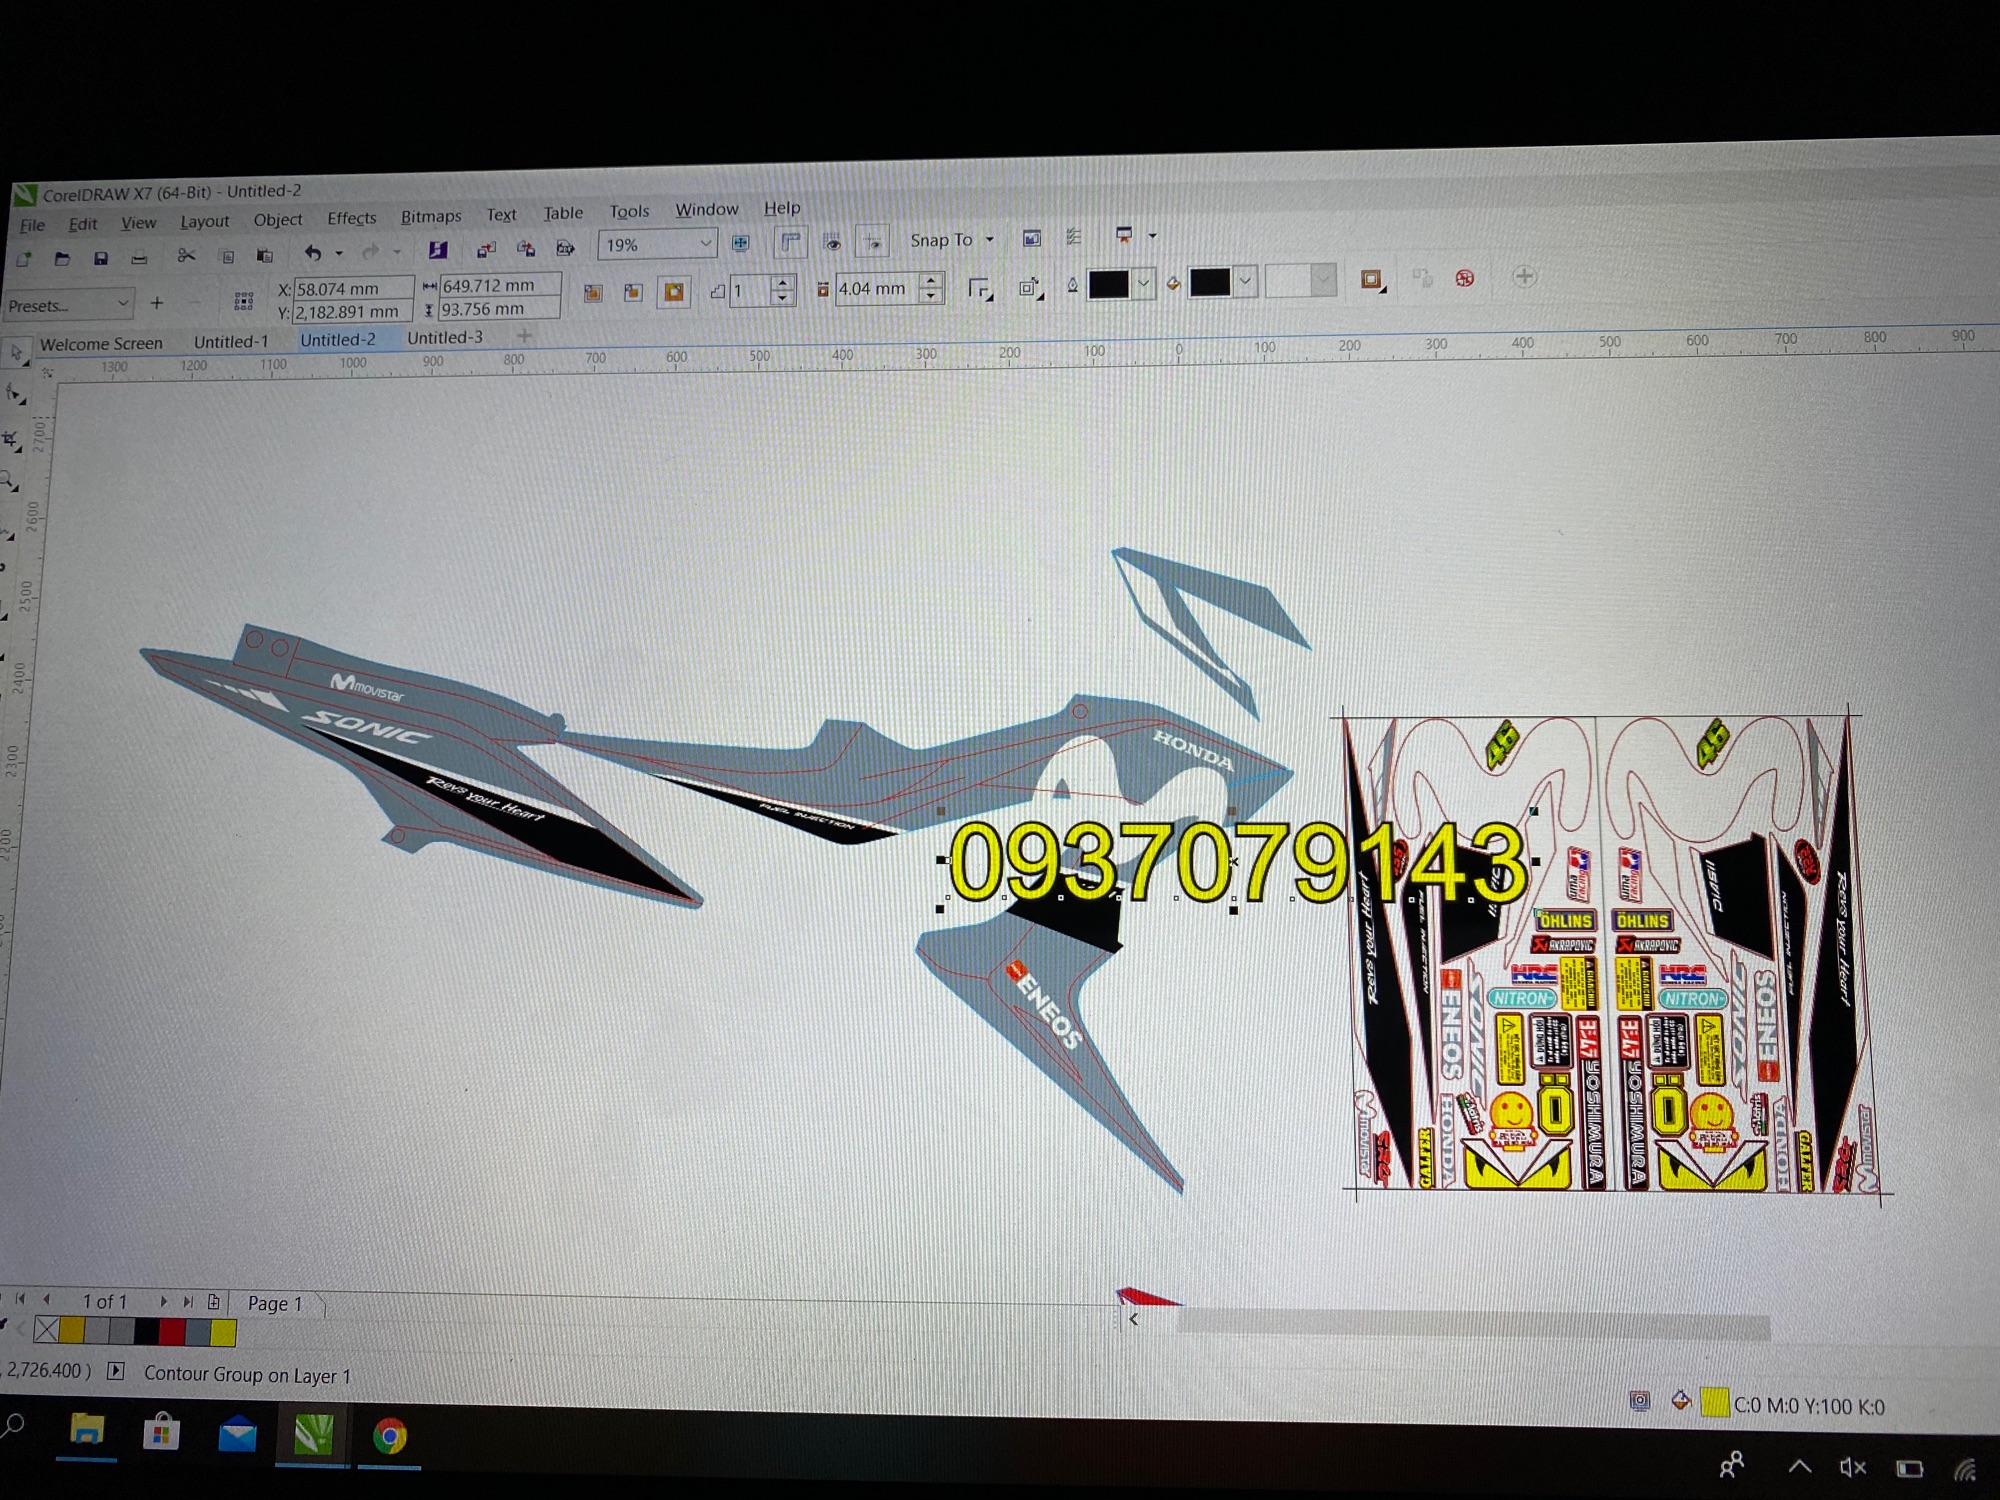2000x1500 pixels.
Task: Clear the contour with the red icon
Action: pos(1465,278)
